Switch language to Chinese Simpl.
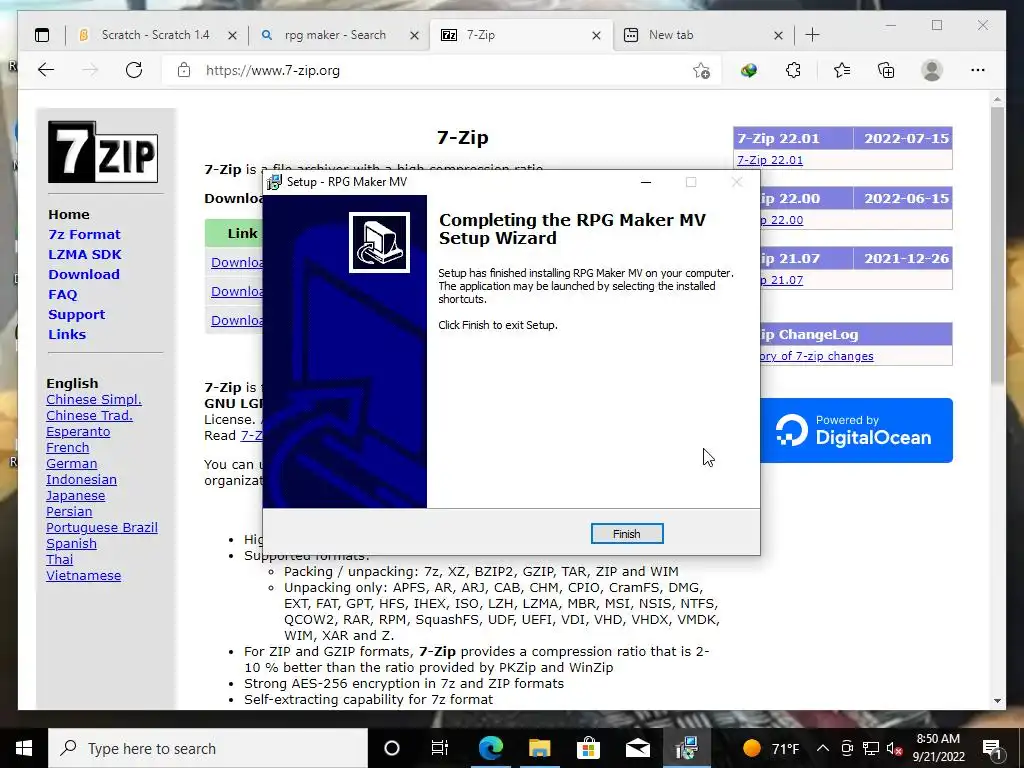The height and width of the screenshot is (768, 1024). (x=93, y=400)
